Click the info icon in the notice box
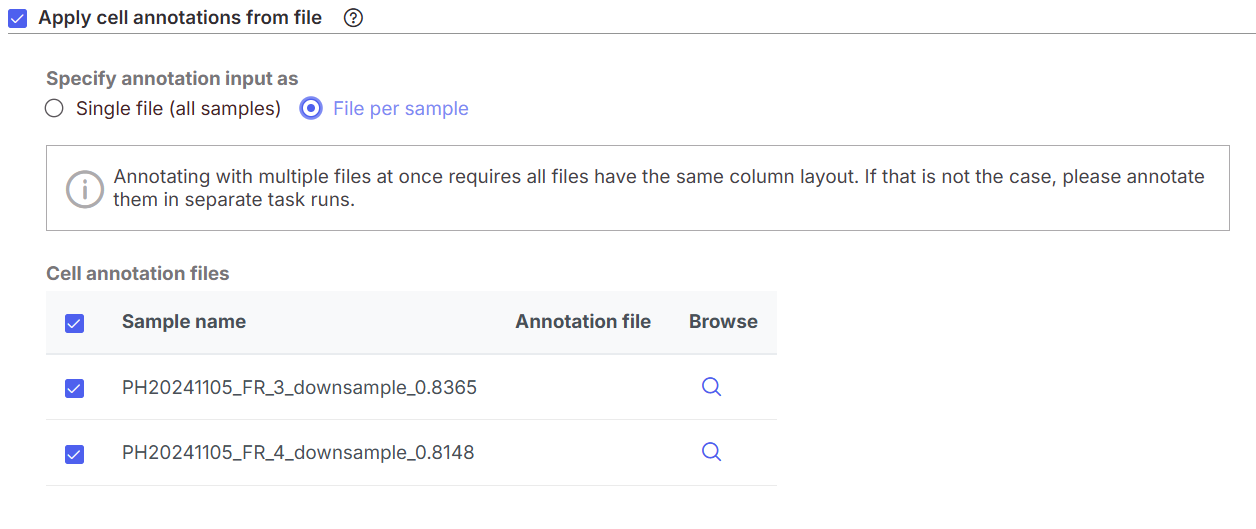Screen dimensions: 1256x529 (85, 188)
